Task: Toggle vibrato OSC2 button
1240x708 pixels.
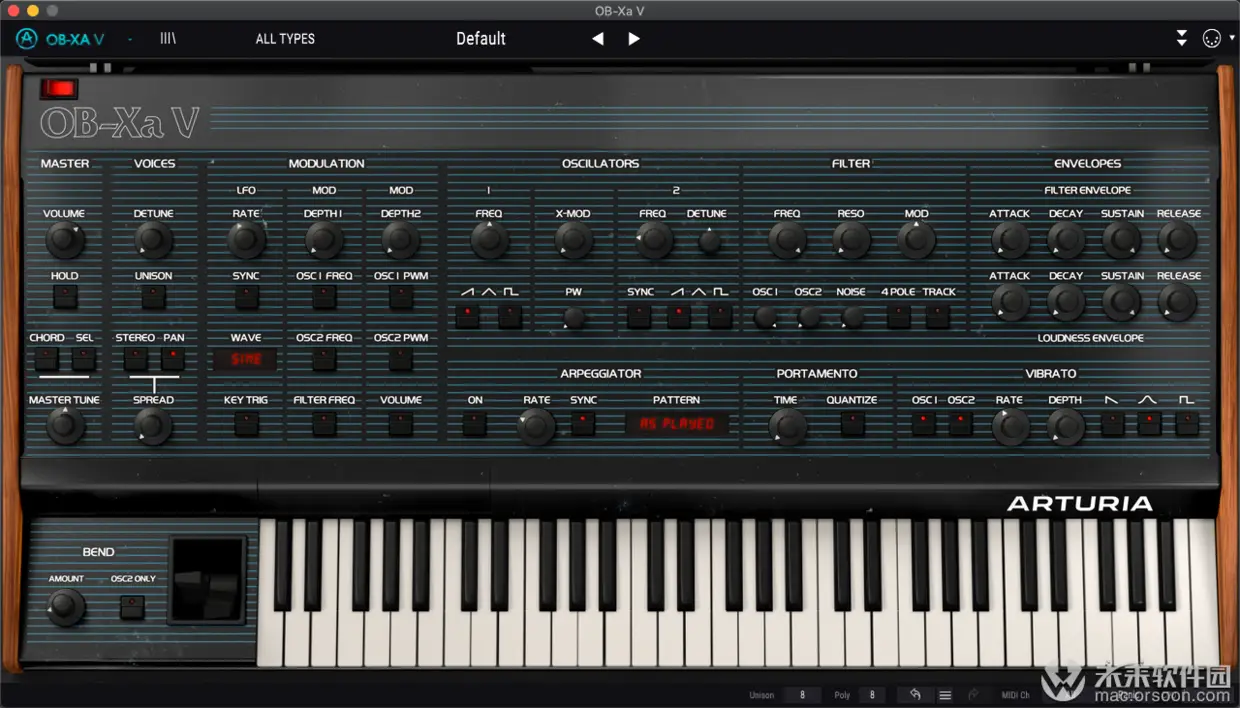Action: point(961,424)
